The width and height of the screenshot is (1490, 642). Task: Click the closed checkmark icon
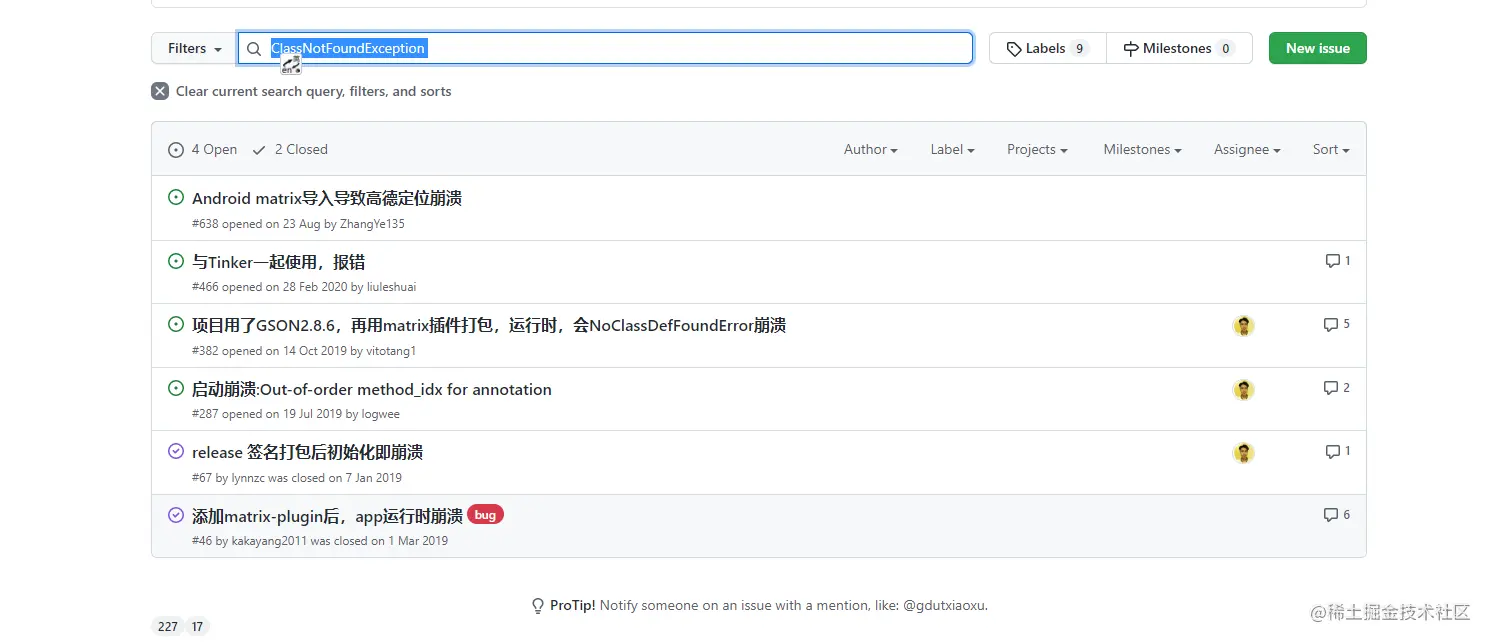tap(259, 150)
